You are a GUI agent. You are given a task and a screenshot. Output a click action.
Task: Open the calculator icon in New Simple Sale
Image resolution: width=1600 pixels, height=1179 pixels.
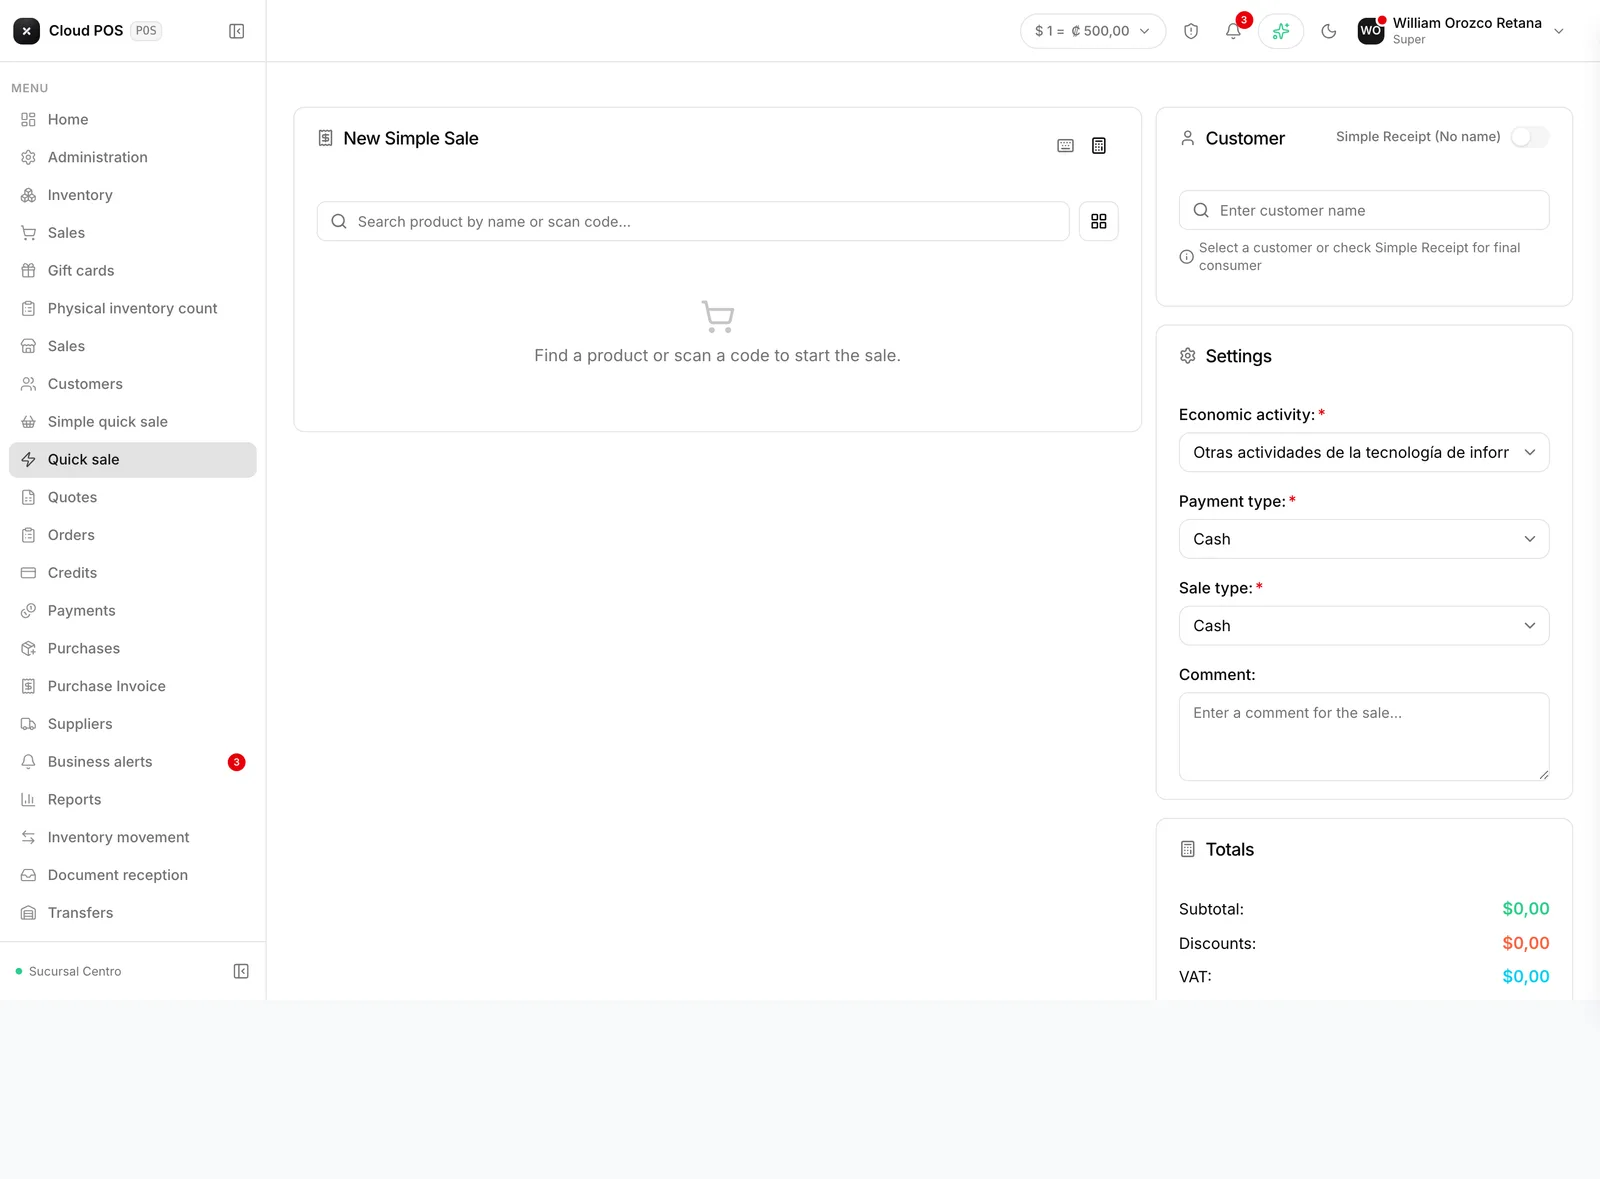[x=1098, y=146]
